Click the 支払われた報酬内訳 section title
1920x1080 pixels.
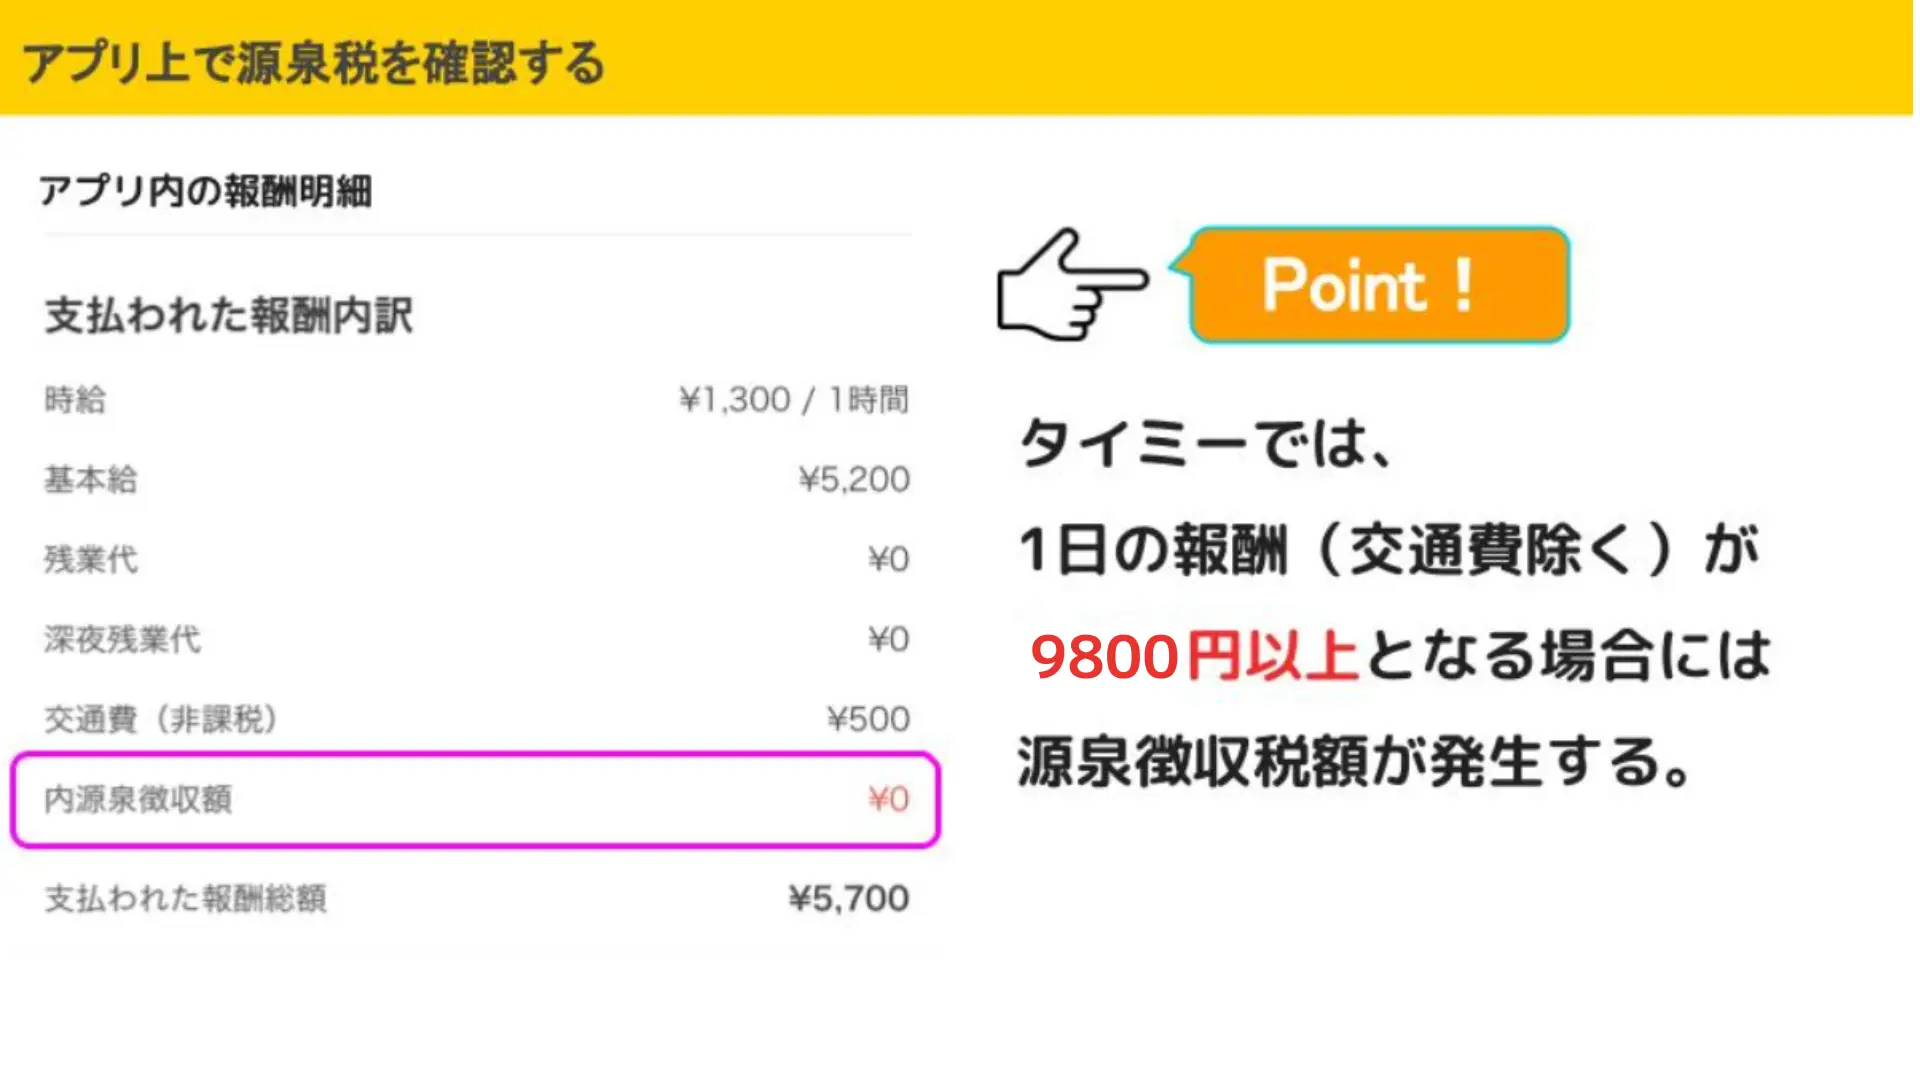click(x=229, y=315)
